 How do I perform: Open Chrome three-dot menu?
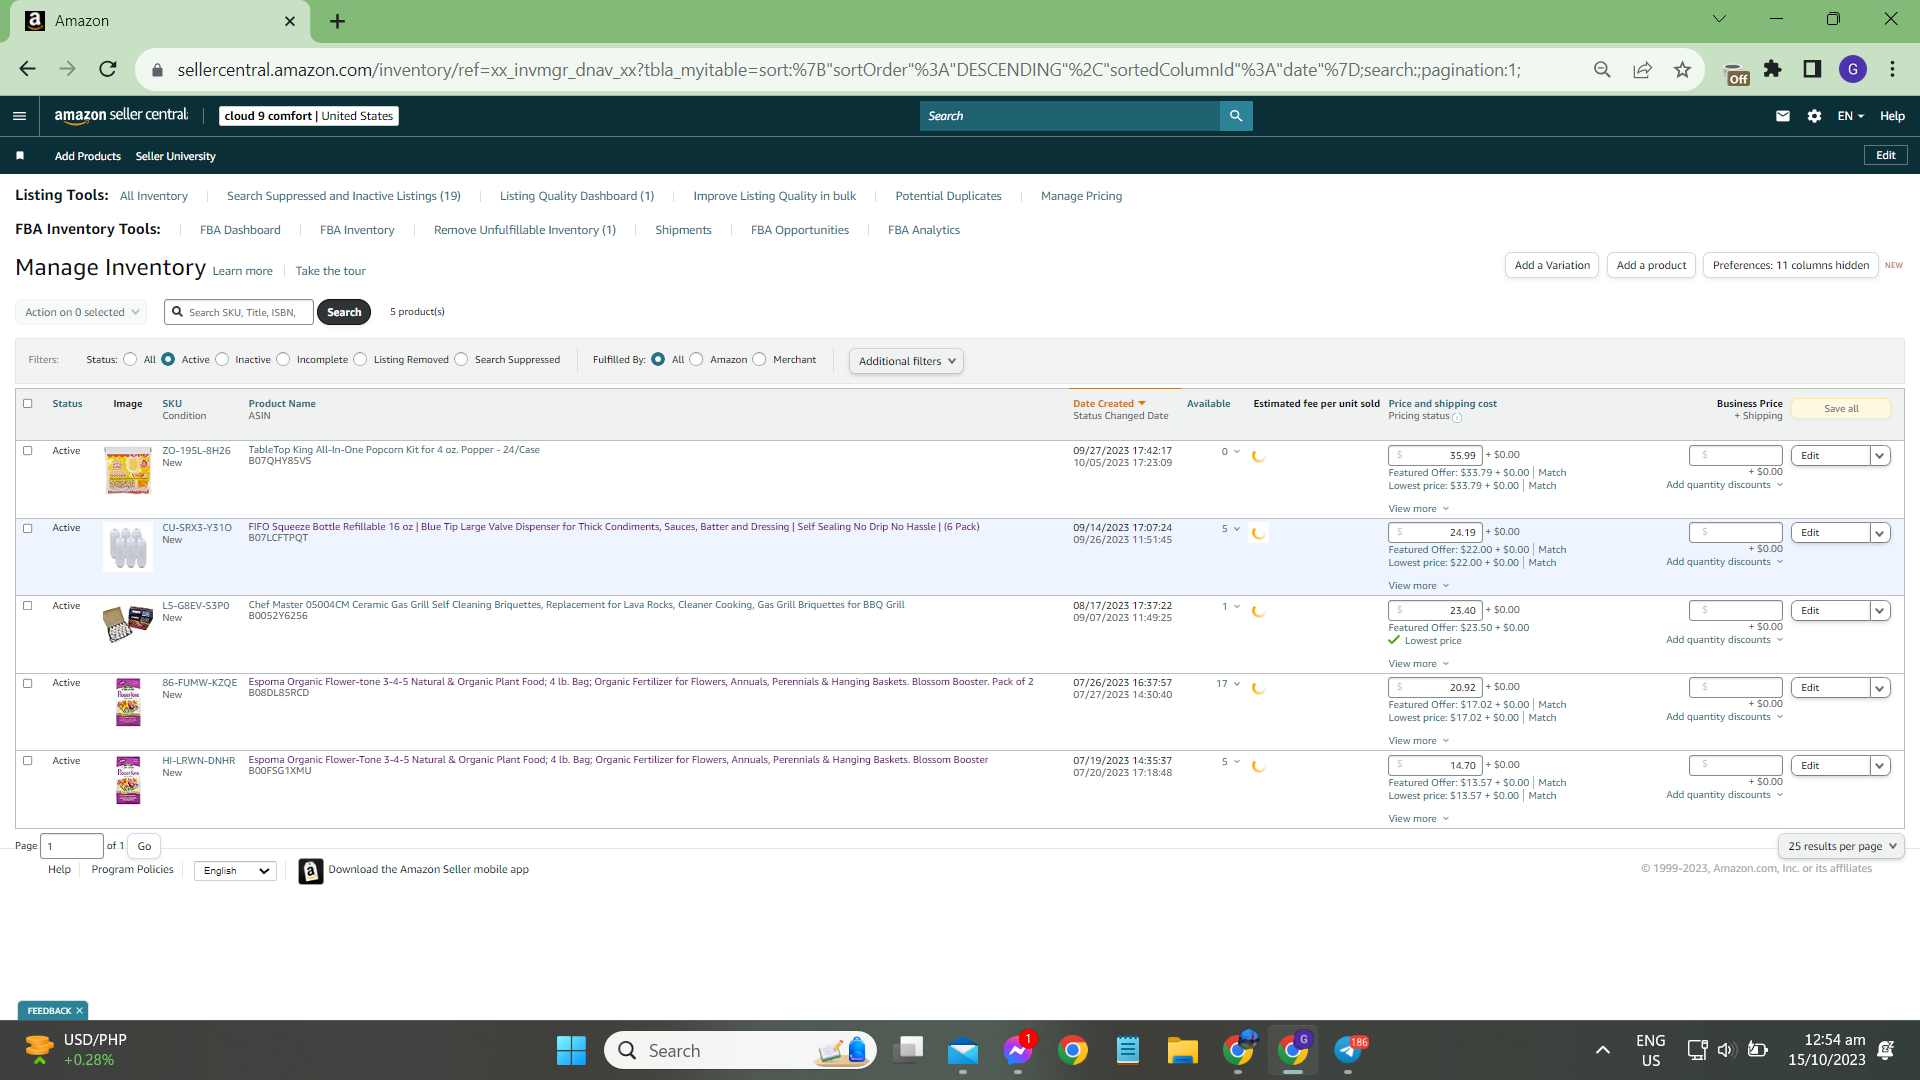(x=1893, y=69)
